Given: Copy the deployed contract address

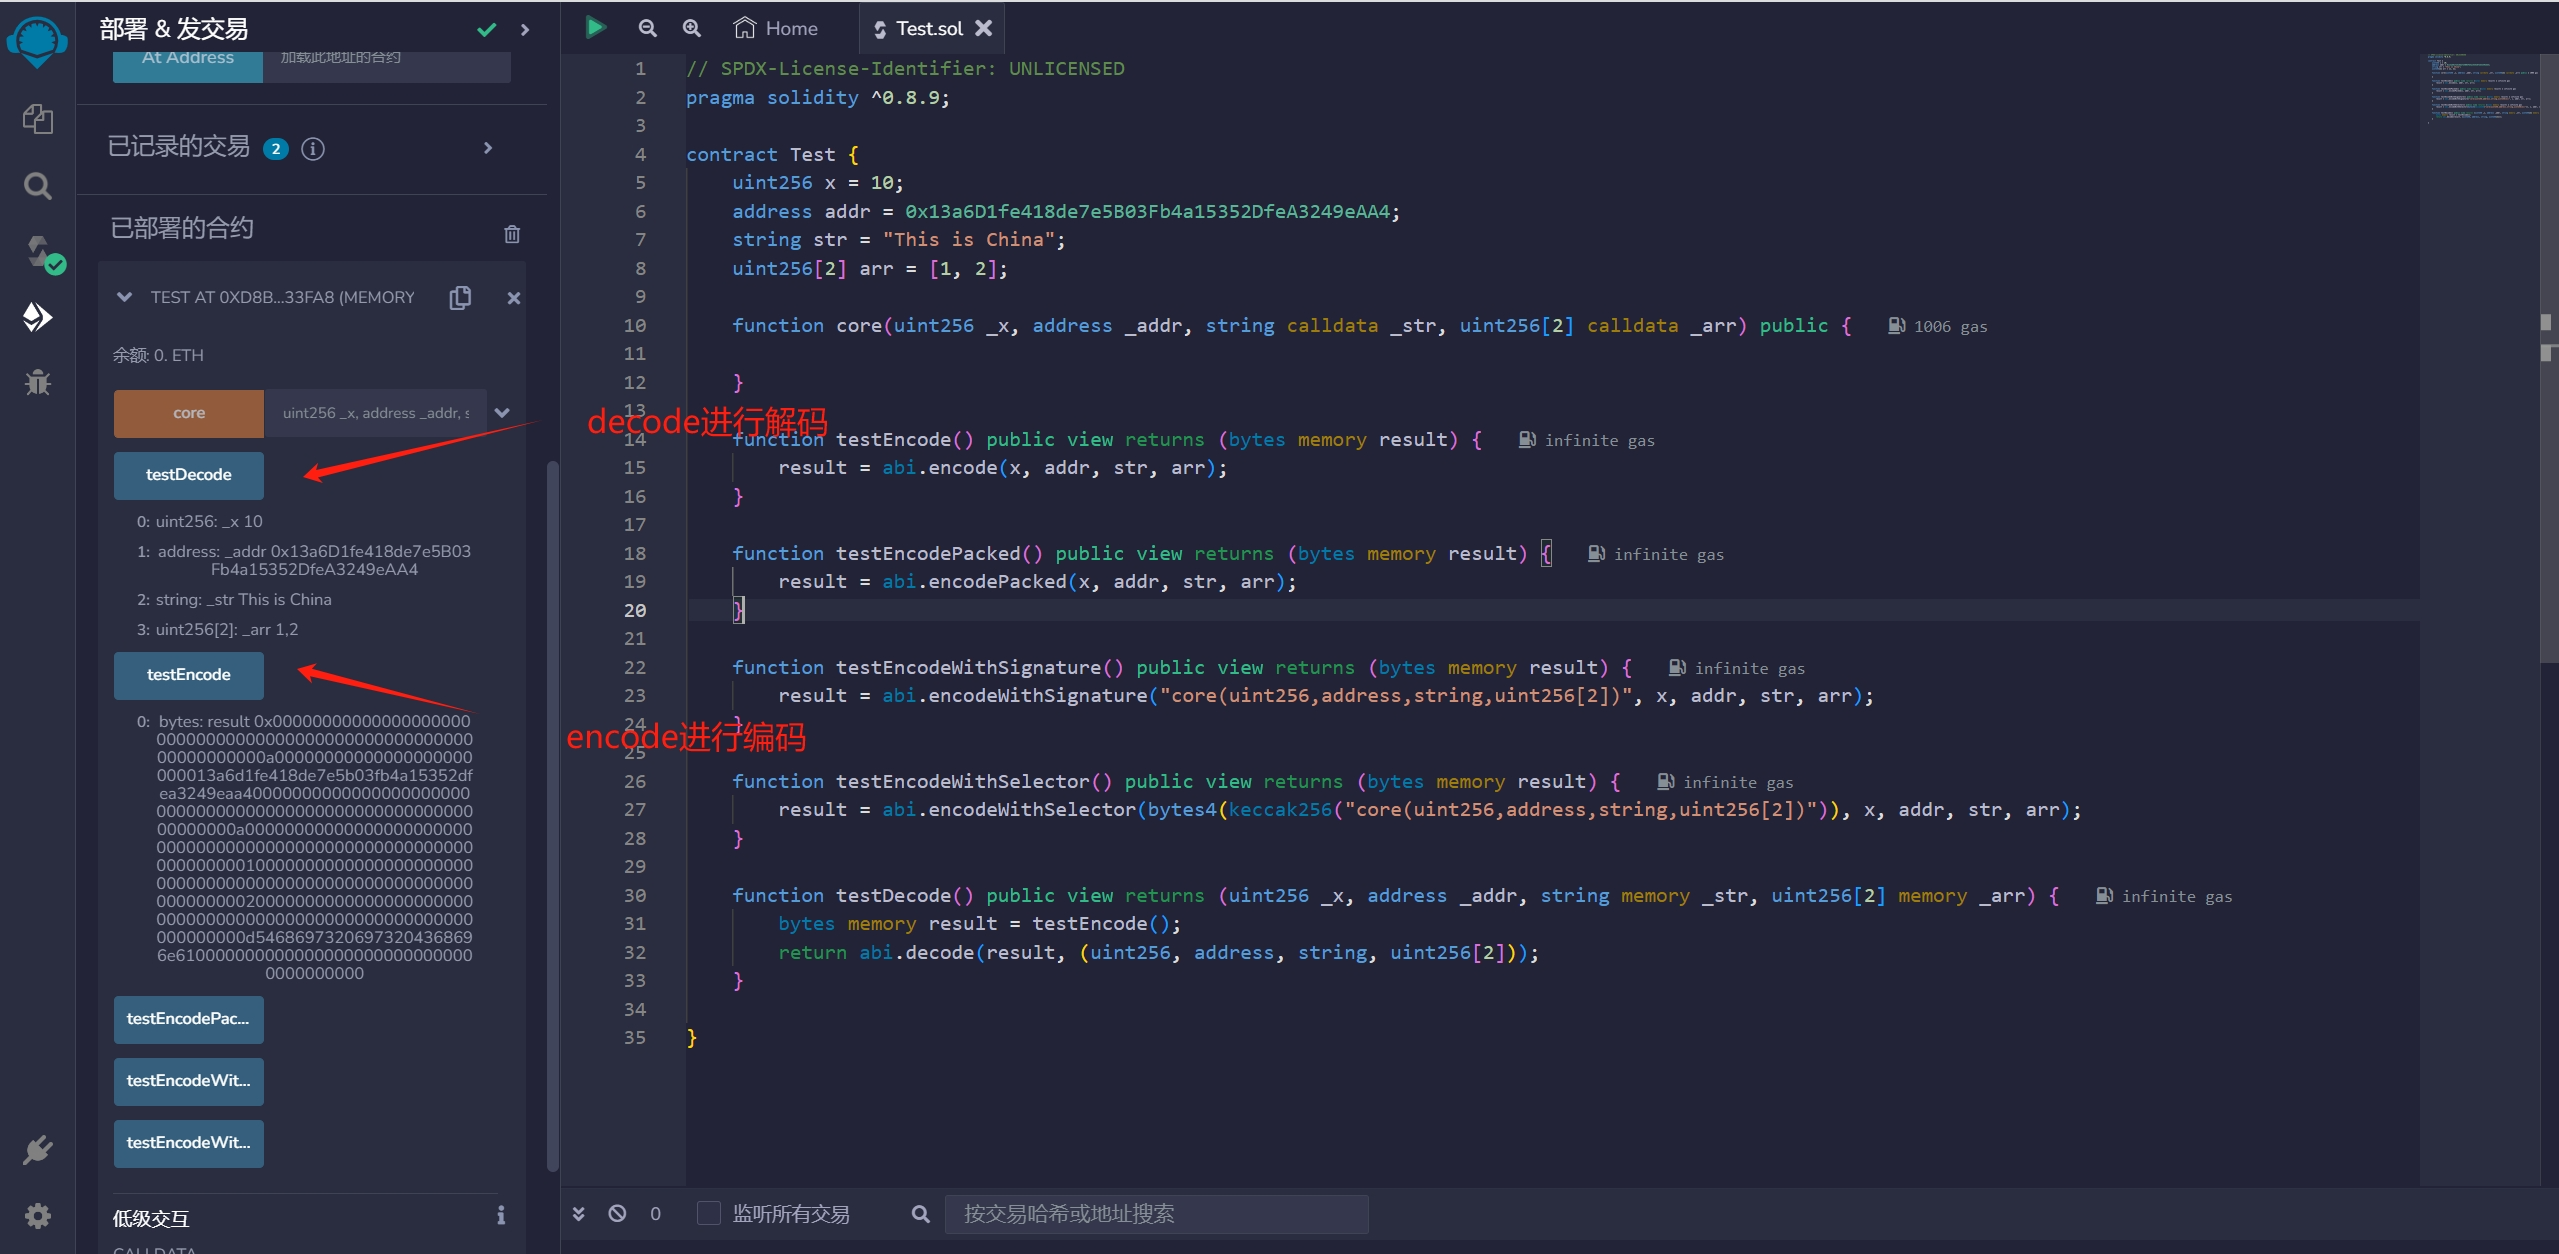Looking at the screenshot, I should click(460, 297).
